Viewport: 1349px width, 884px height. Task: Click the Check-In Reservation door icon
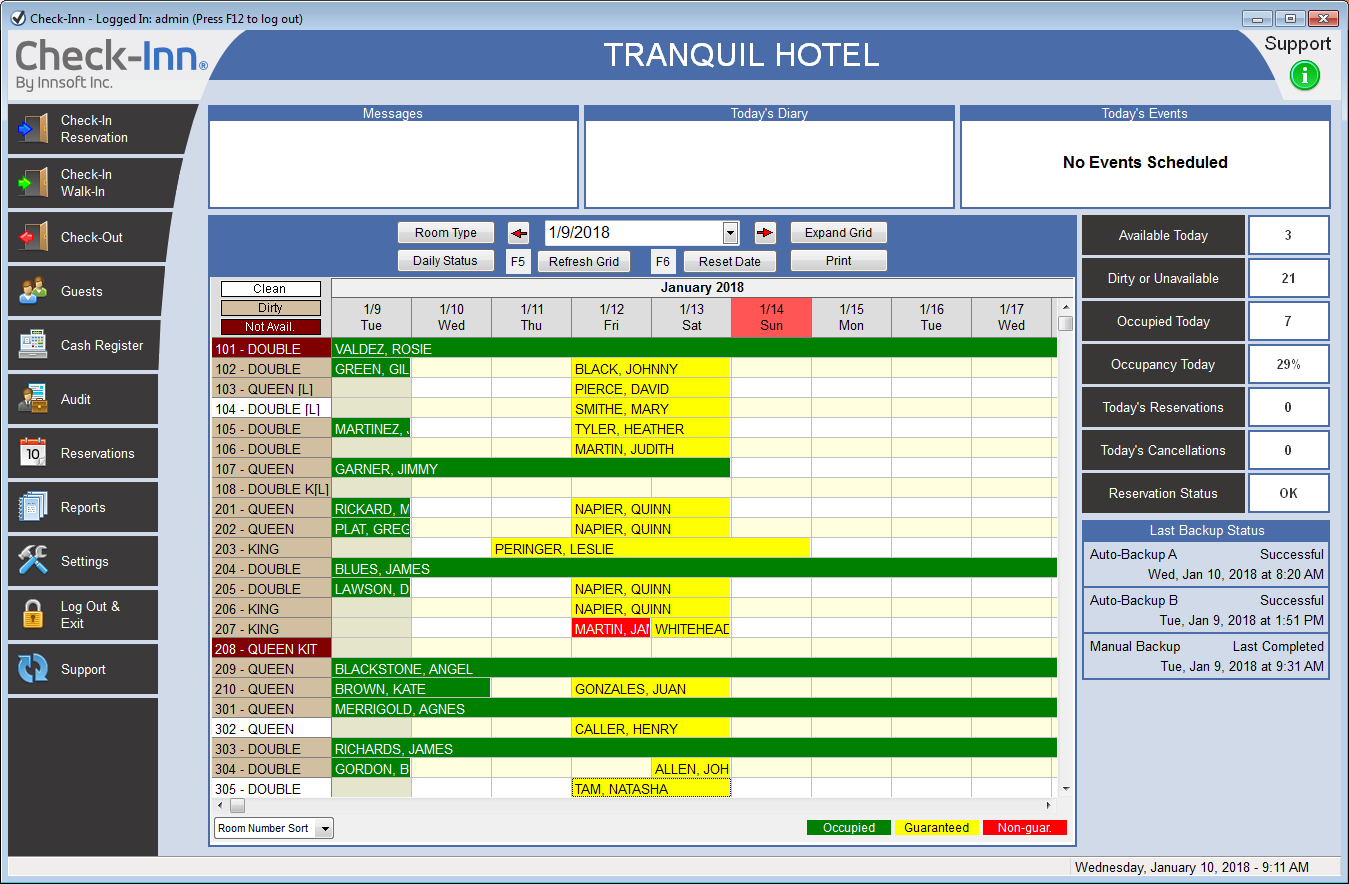click(33, 129)
